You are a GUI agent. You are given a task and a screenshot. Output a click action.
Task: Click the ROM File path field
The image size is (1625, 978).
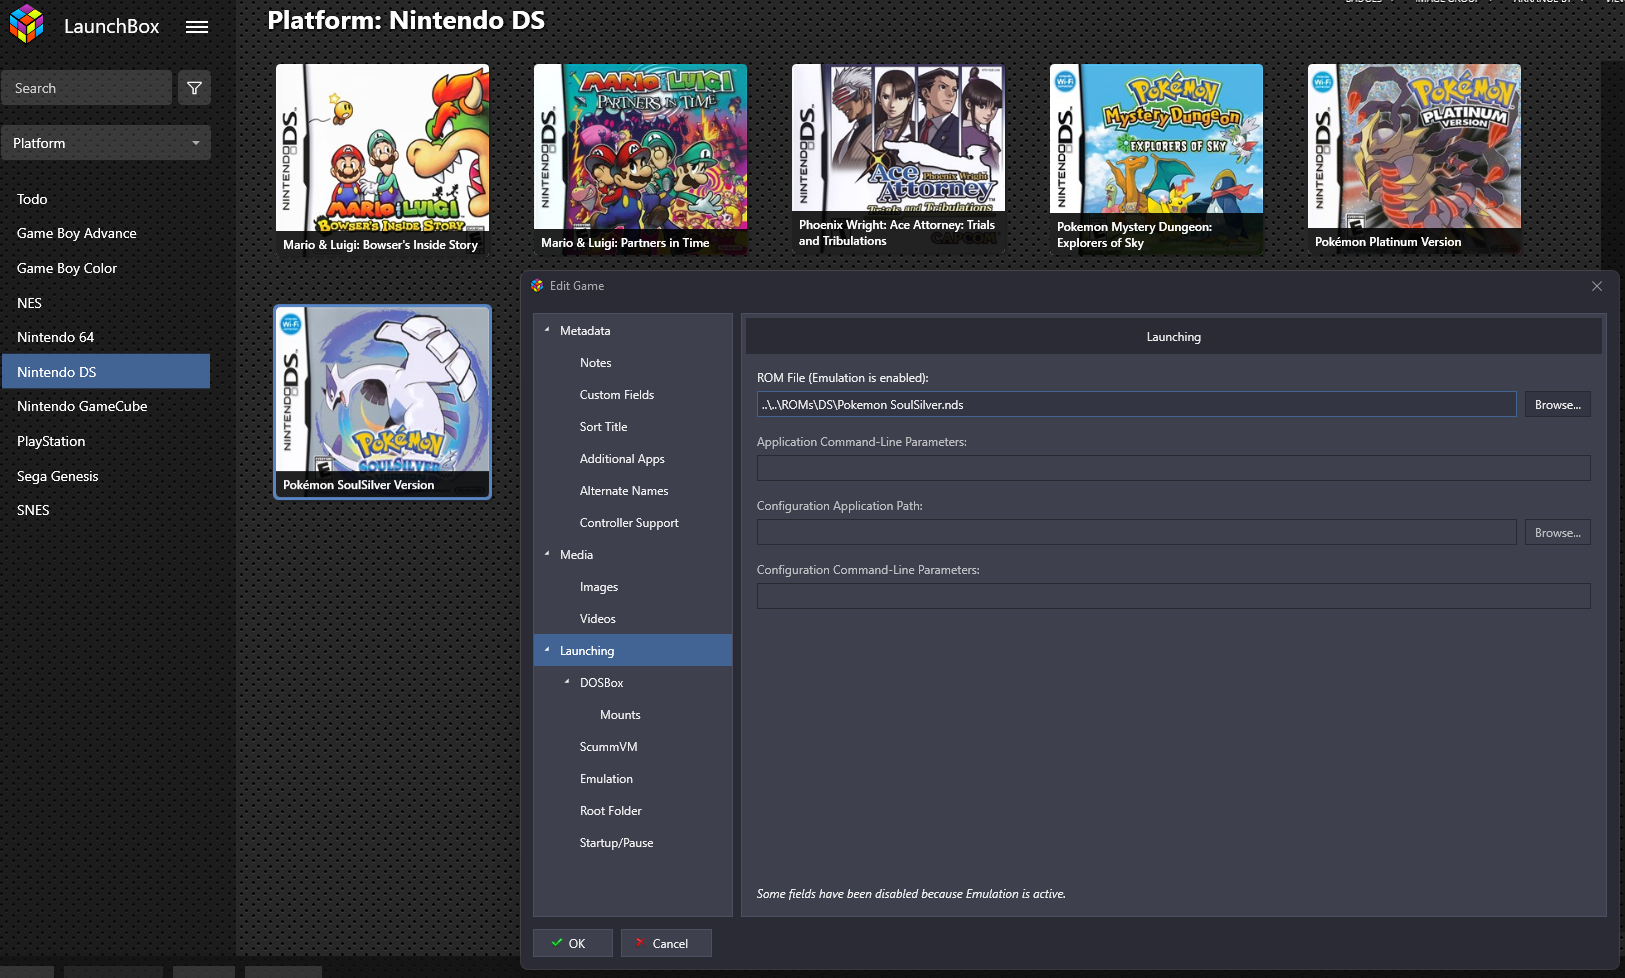(1136, 404)
